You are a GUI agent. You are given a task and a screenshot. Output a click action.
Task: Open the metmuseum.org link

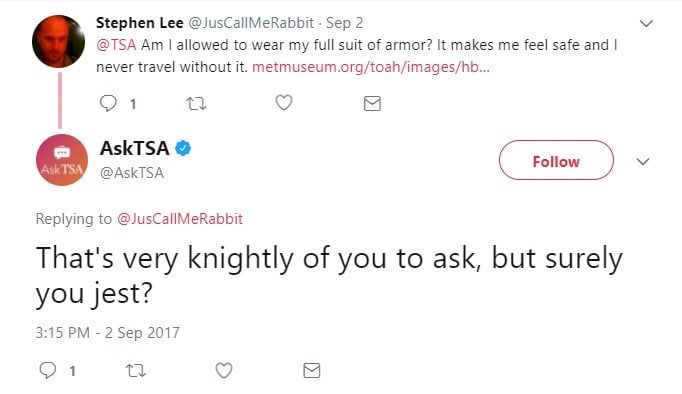point(371,67)
